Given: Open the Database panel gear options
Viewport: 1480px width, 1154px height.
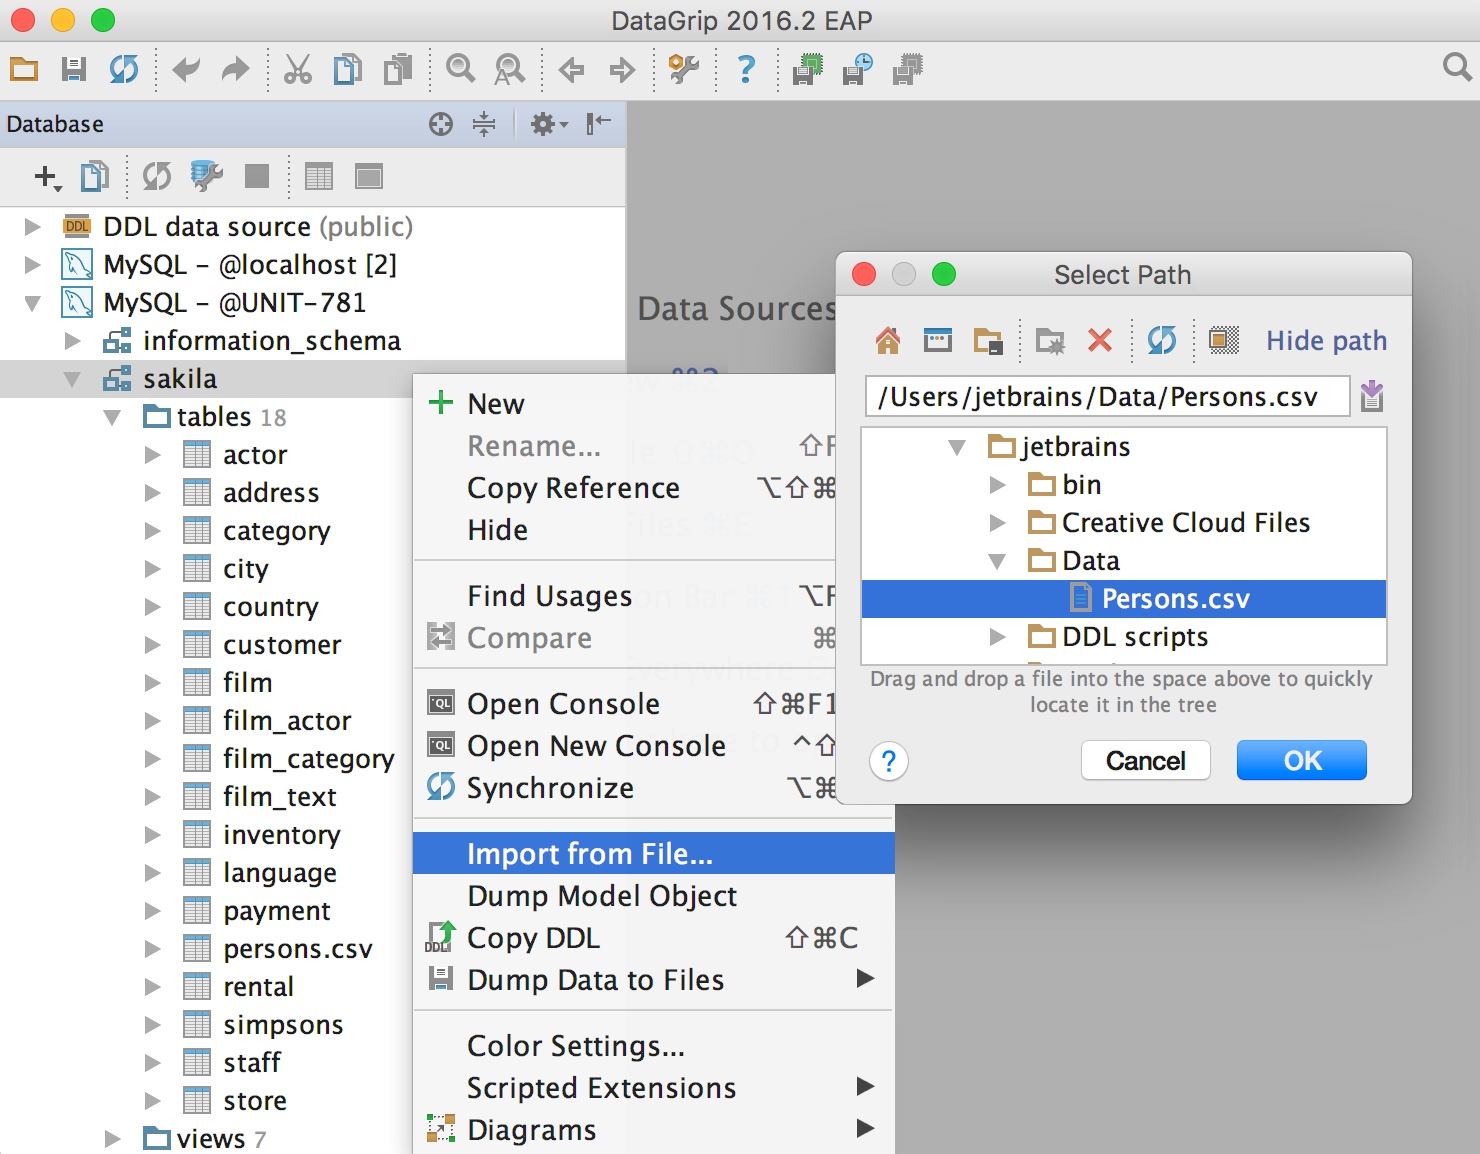Looking at the screenshot, I should click(x=549, y=124).
